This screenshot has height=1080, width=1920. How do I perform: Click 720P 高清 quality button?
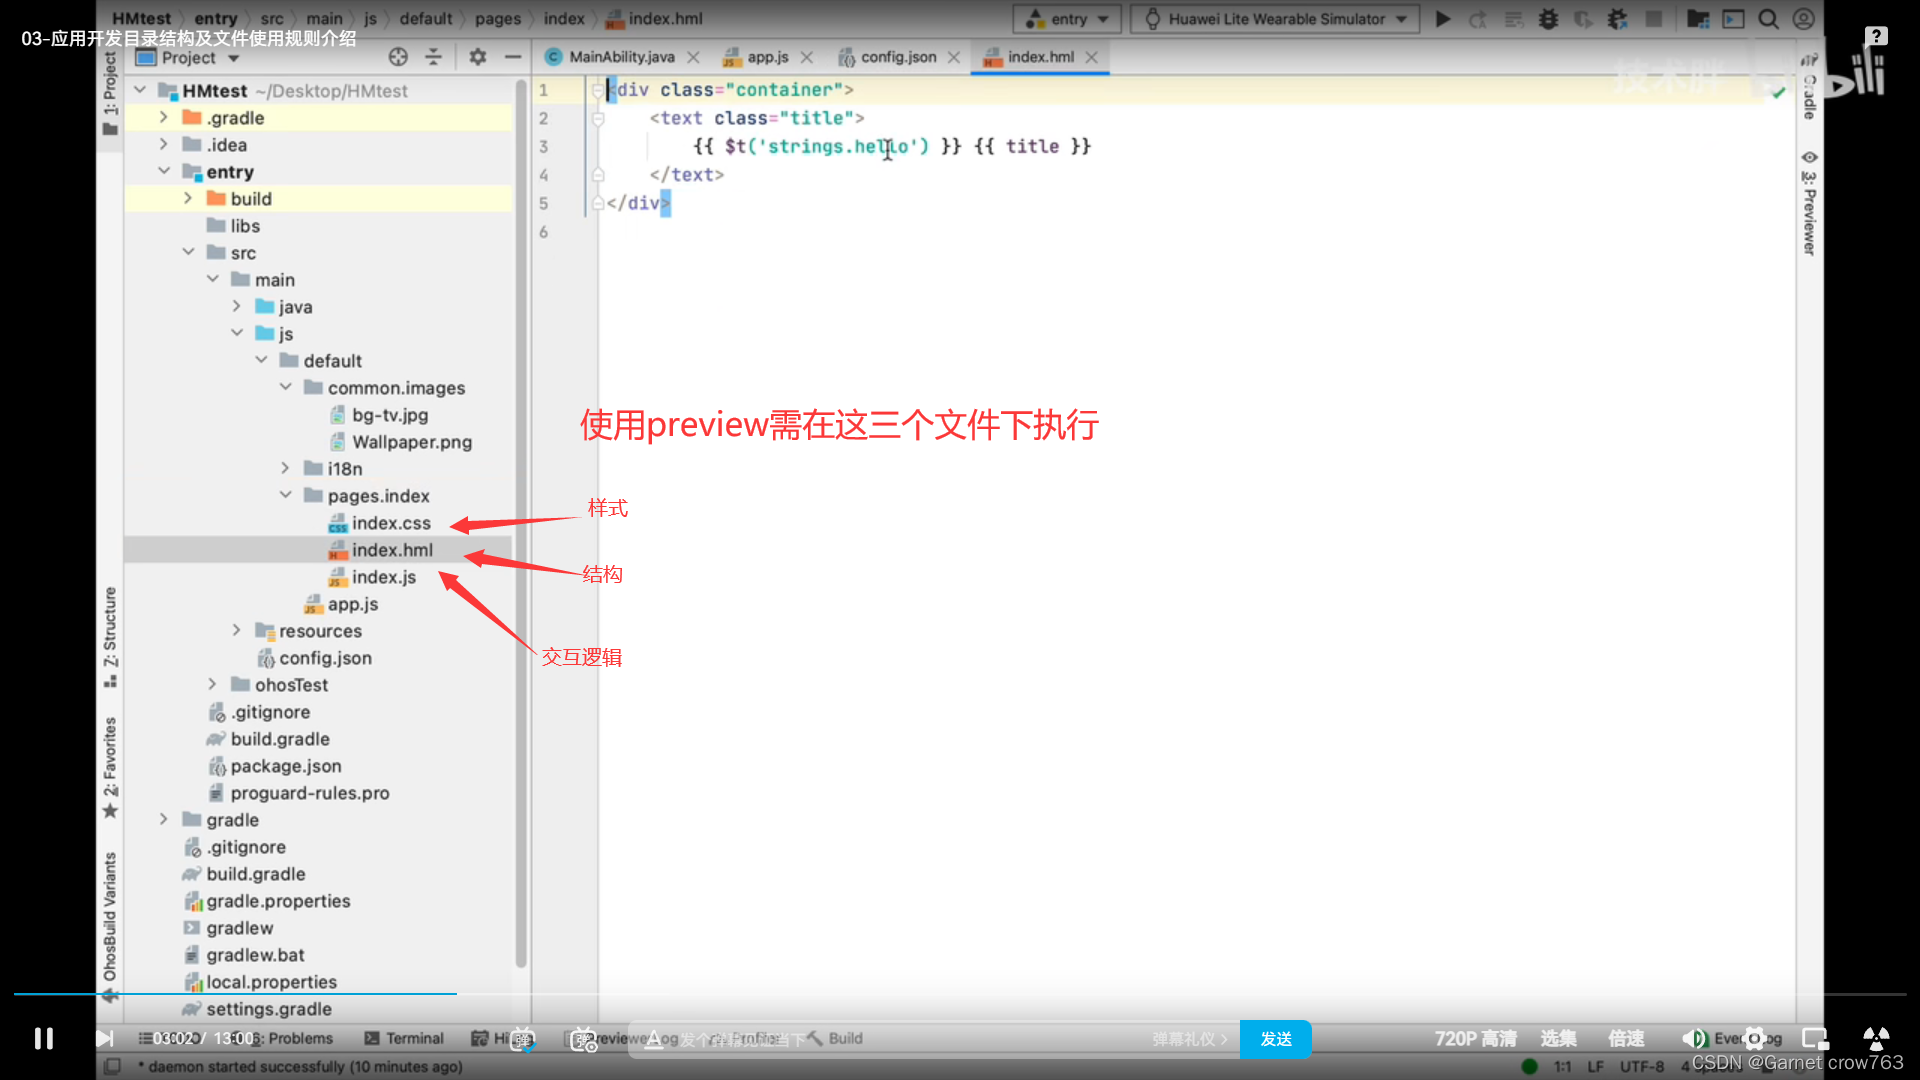(x=1475, y=1039)
